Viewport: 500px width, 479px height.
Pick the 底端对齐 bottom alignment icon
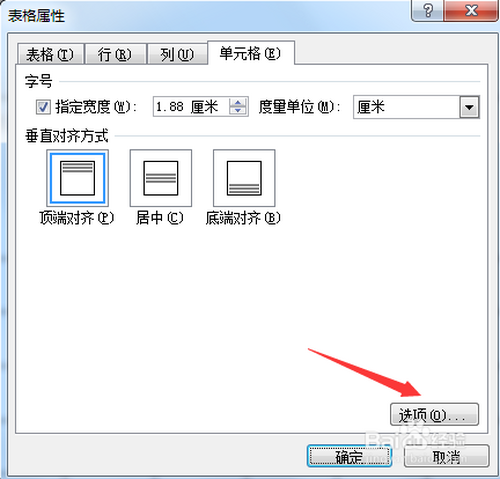coord(244,178)
